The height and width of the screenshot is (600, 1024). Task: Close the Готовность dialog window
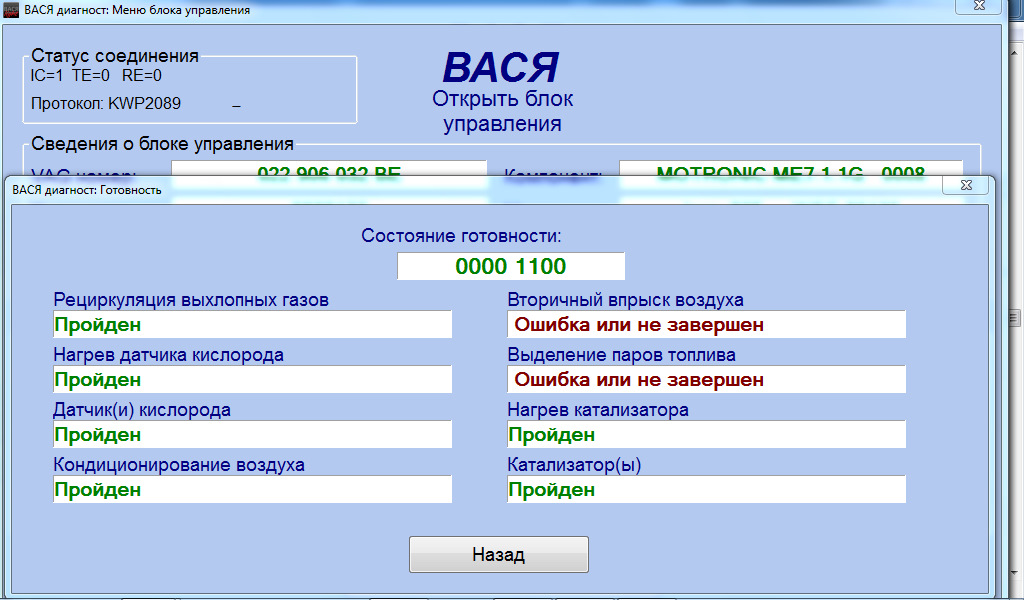964,186
